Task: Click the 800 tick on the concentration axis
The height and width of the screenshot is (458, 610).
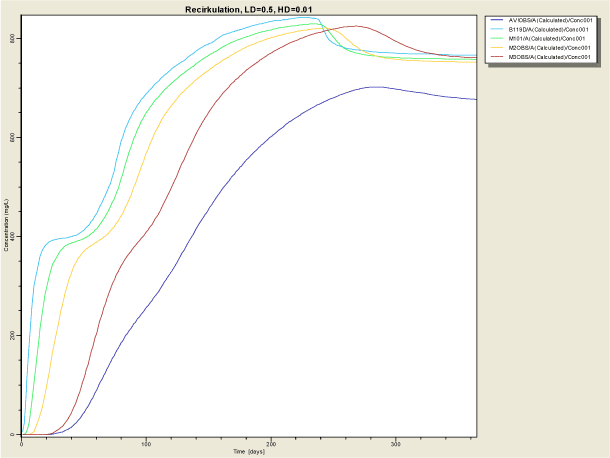Action: (x=14, y=38)
